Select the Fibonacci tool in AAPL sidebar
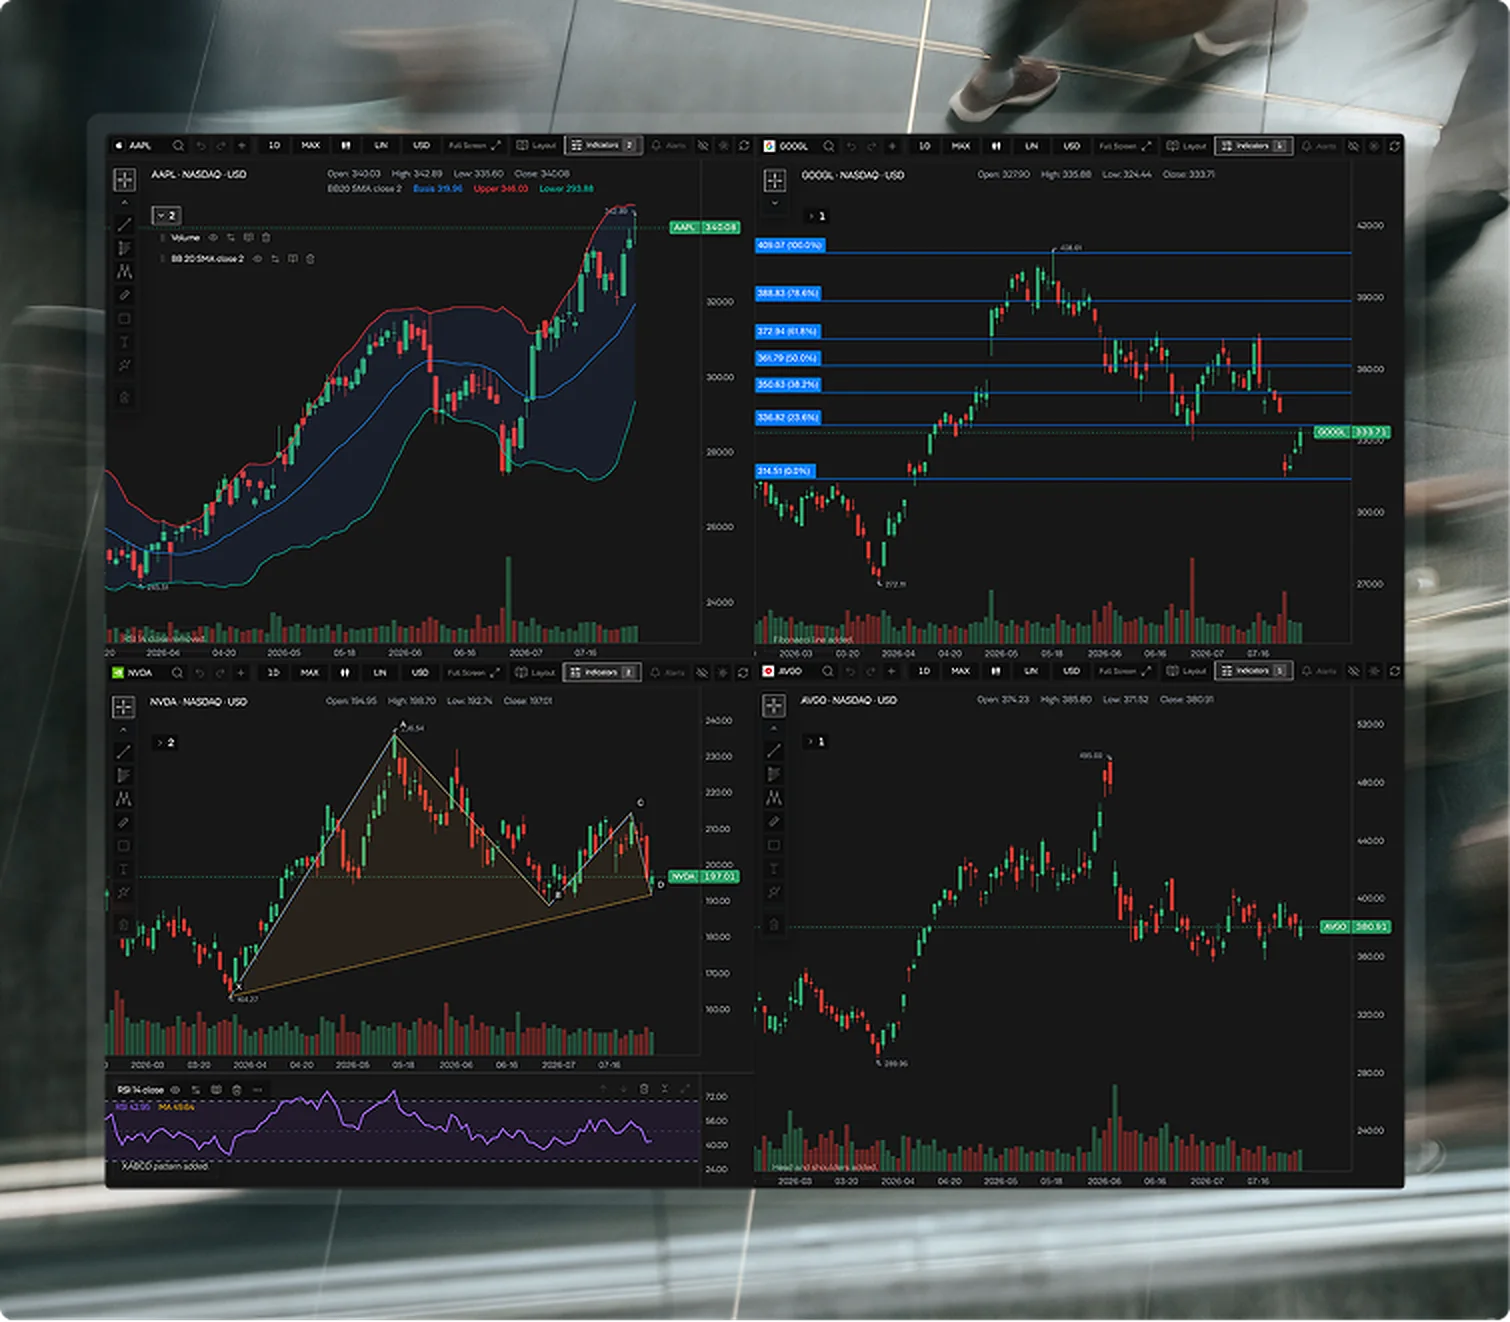The height and width of the screenshot is (1322, 1510). (x=124, y=248)
